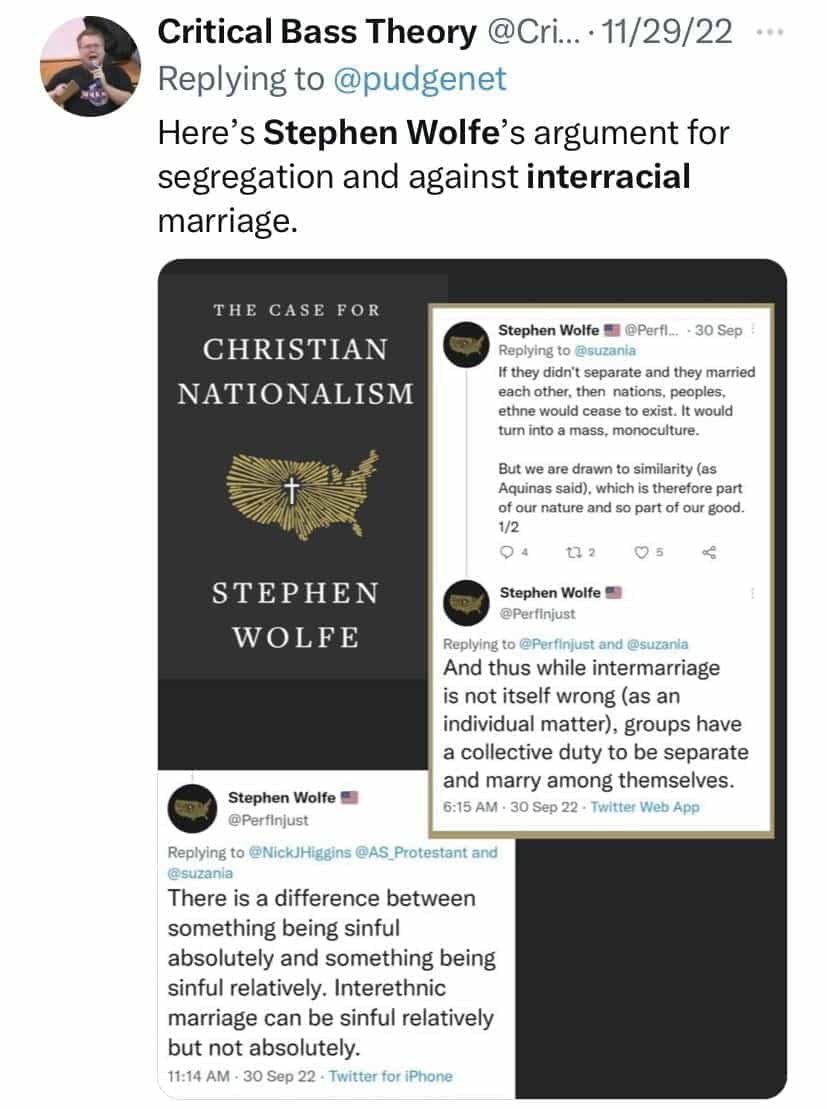The width and height of the screenshot is (827, 1109).
Task: Click the share icon beside the like count
Action: click(710, 551)
